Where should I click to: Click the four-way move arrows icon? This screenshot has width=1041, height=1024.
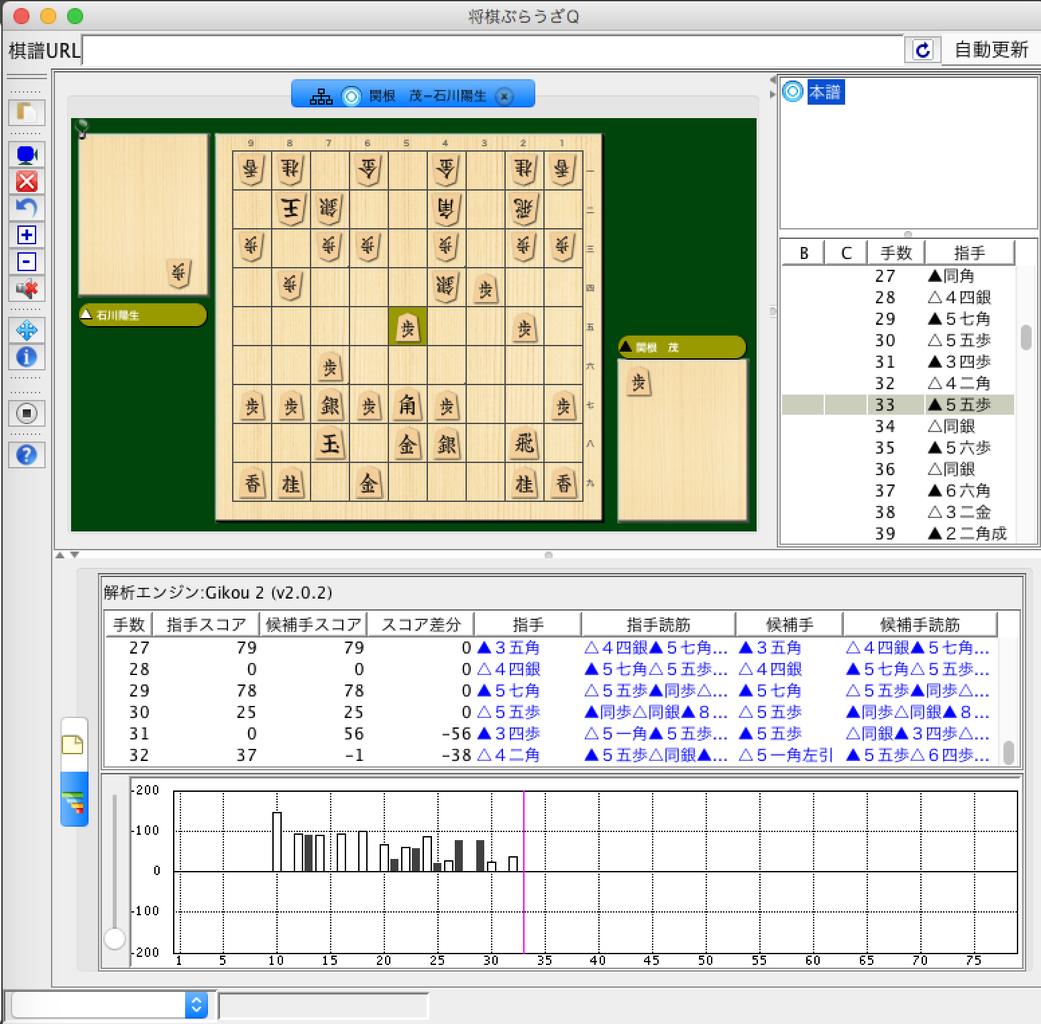point(27,330)
